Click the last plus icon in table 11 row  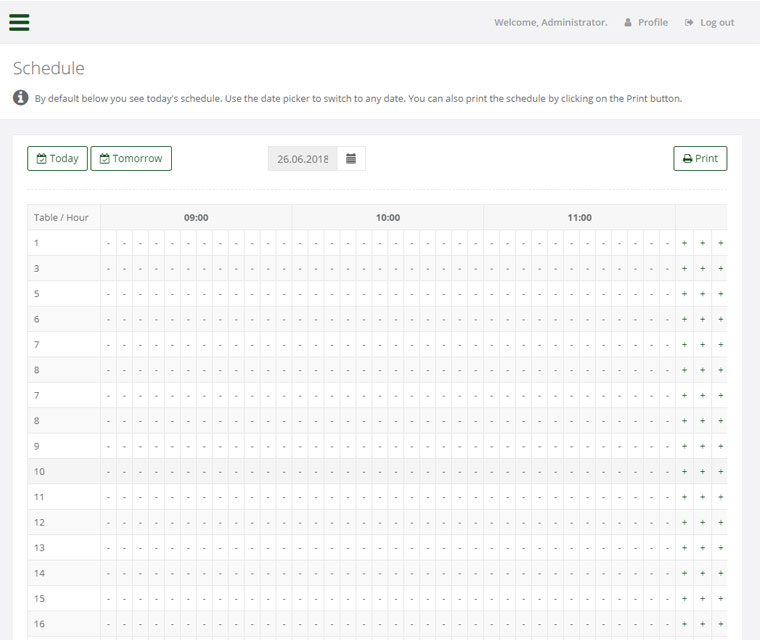point(721,497)
